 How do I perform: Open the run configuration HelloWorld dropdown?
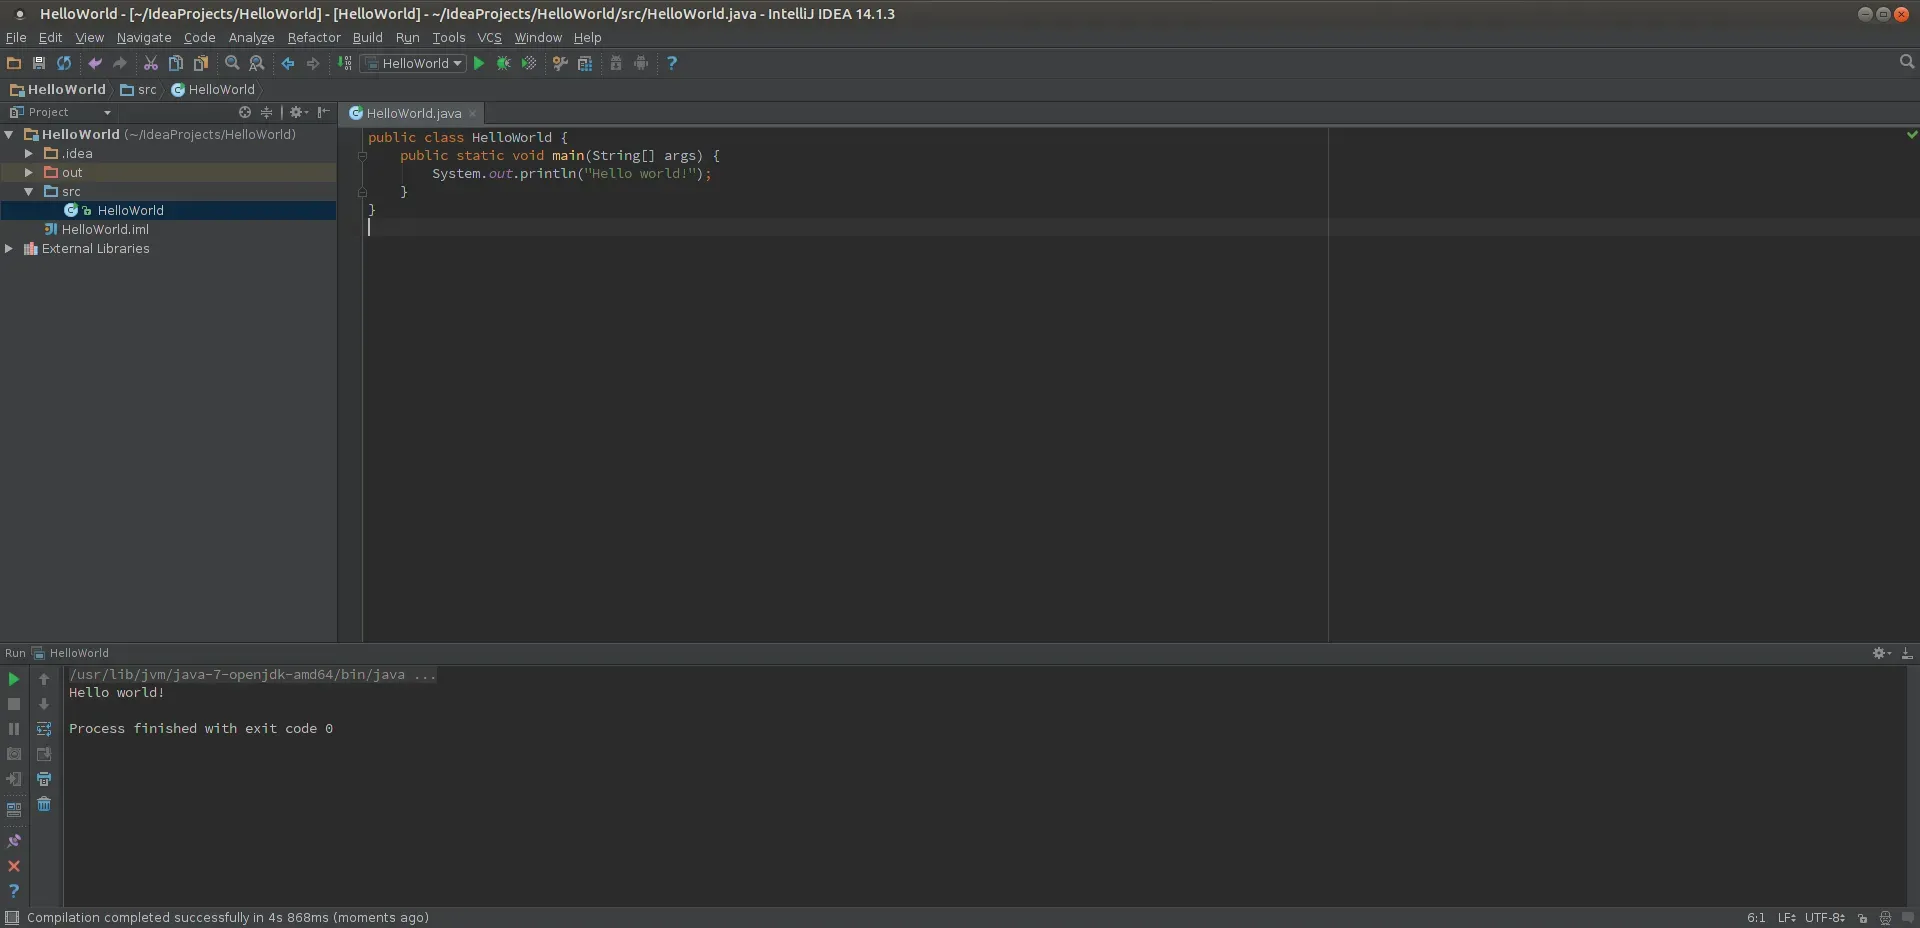[x=414, y=63]
